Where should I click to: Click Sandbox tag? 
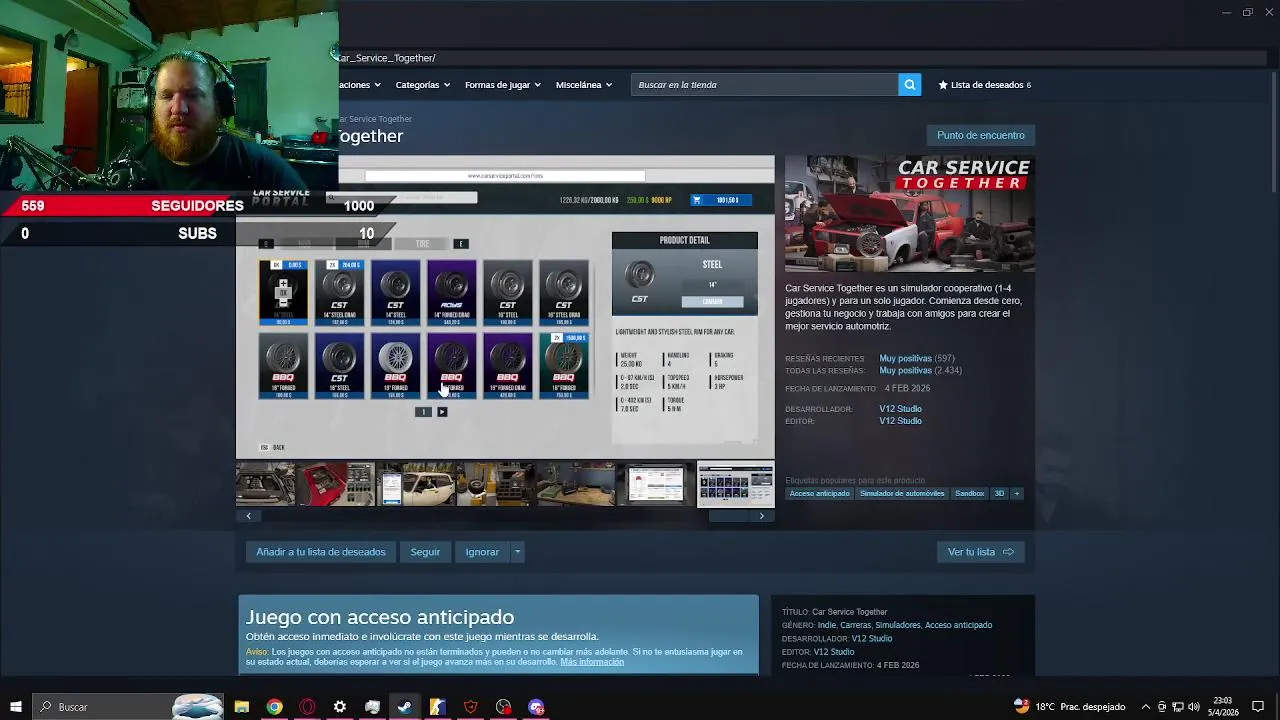coord(969,493)
